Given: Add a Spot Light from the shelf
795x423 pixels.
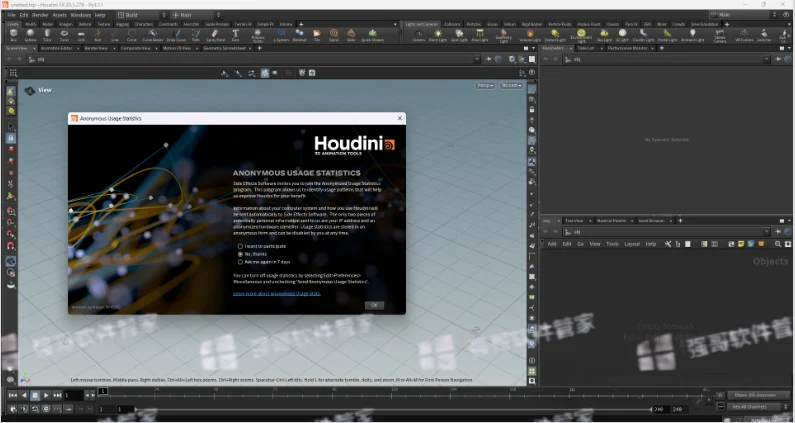Looking at the screenshot, I should [459, 35].
